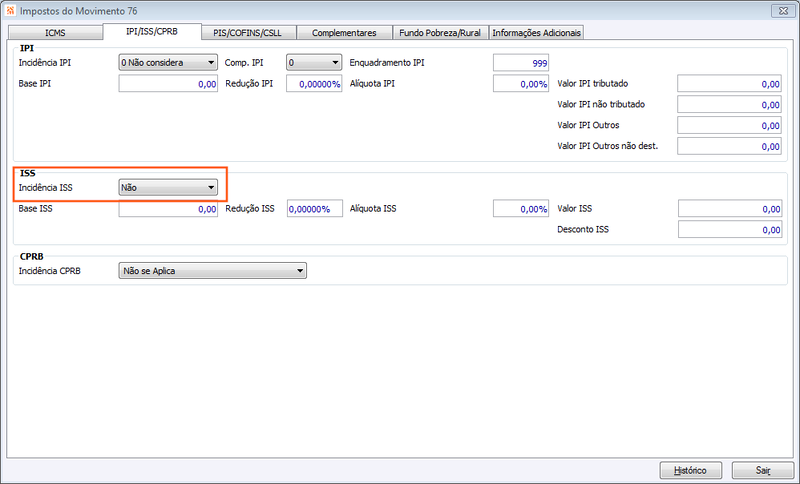Switch to the ICMS tab
Screen dimensions: 800x484
pos(55,33)
